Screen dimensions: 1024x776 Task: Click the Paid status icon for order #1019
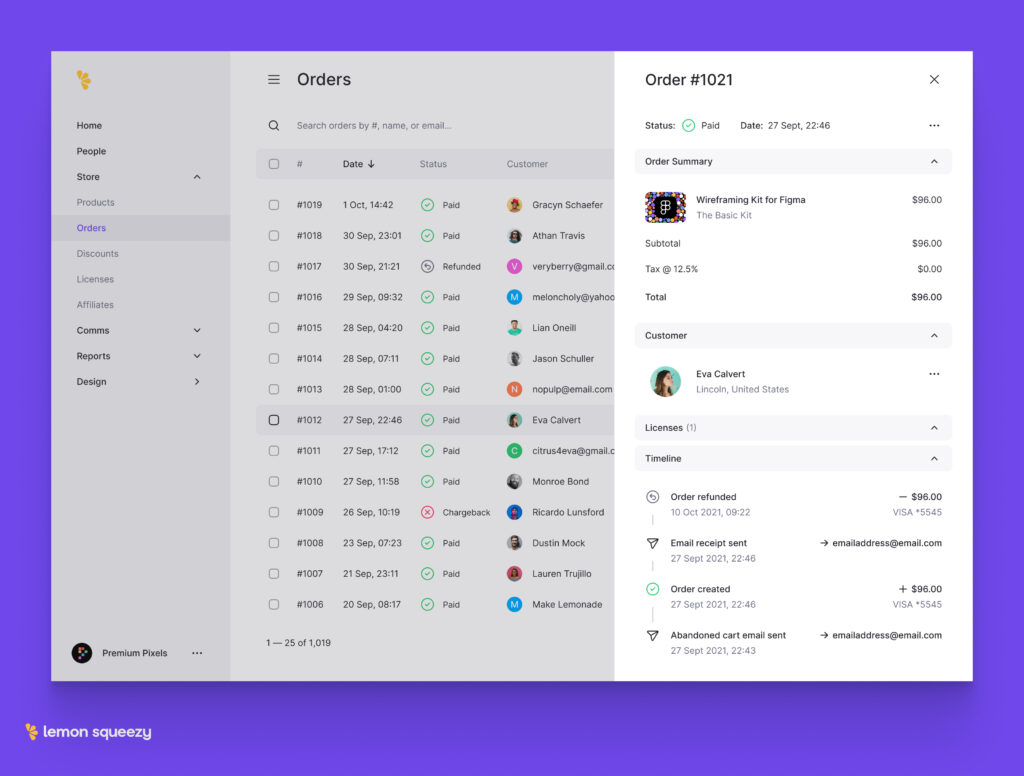point(427,205)
